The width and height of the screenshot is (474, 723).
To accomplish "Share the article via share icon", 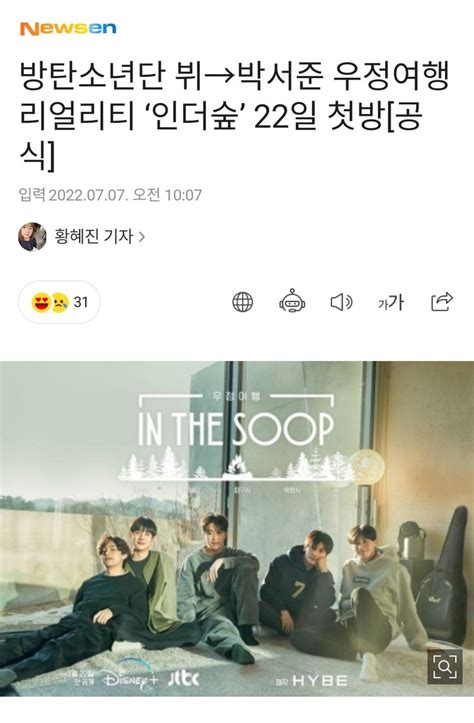I will click(442, 302).
